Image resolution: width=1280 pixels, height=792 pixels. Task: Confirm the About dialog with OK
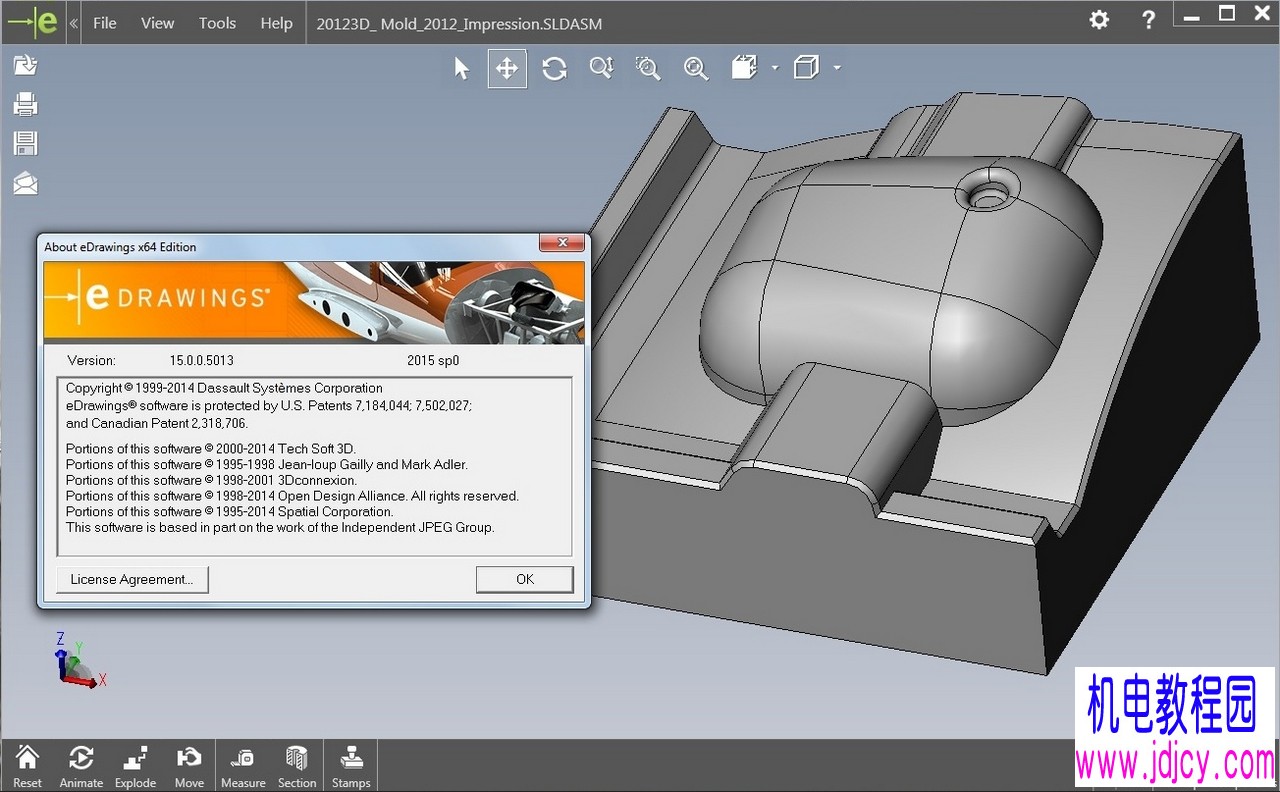(x=525, y=579)
